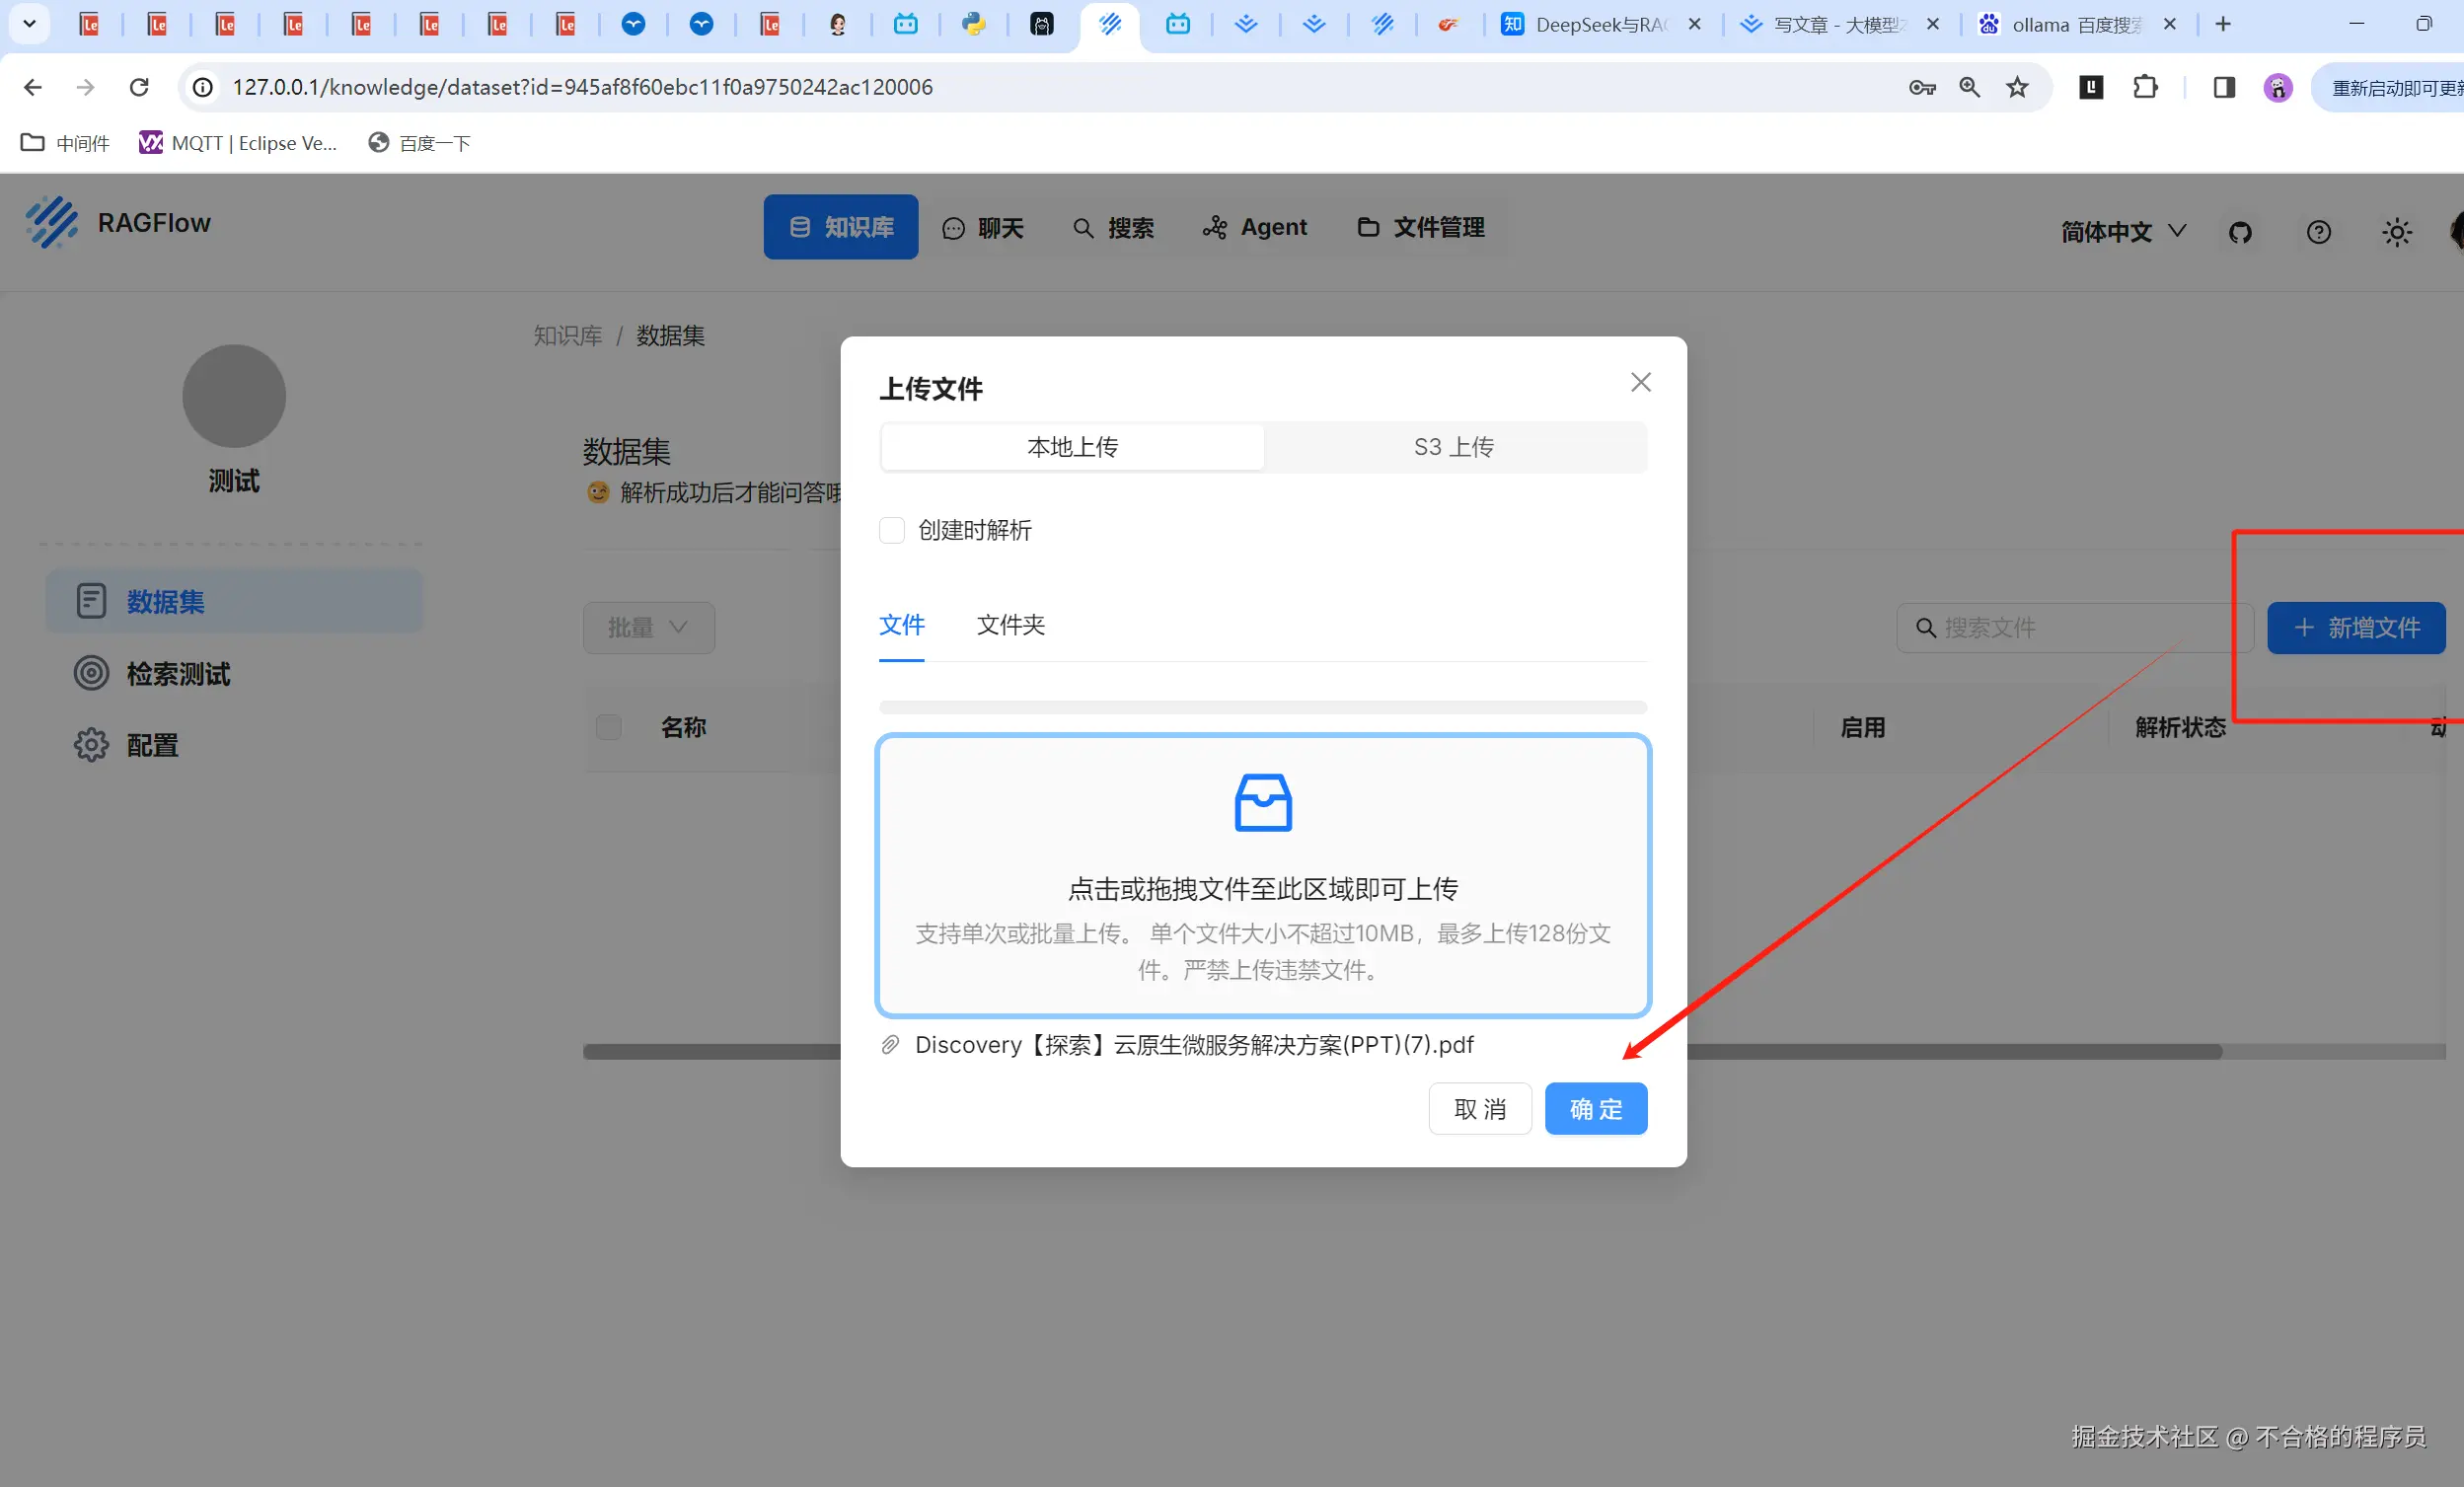Screen dimensions: 2464x1487
Task: Toggle the browser side panel button
Action: [2223, 88]
